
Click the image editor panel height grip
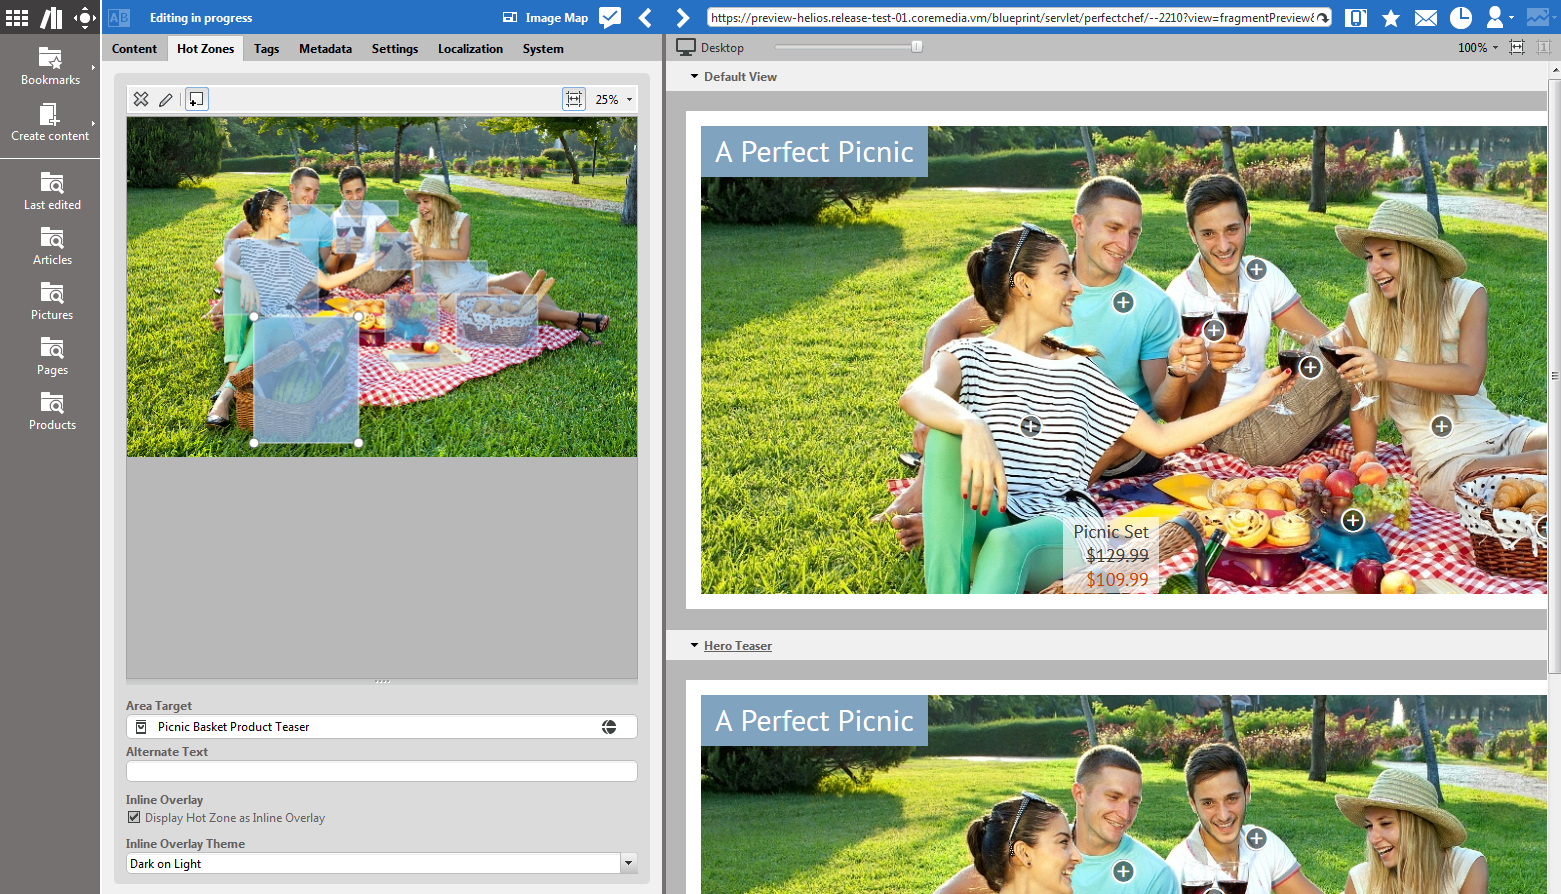382,681
